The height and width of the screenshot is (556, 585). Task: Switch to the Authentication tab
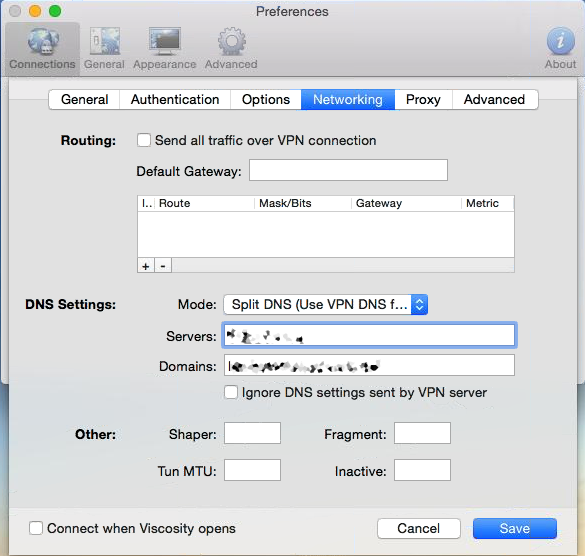tap(175, 100)
